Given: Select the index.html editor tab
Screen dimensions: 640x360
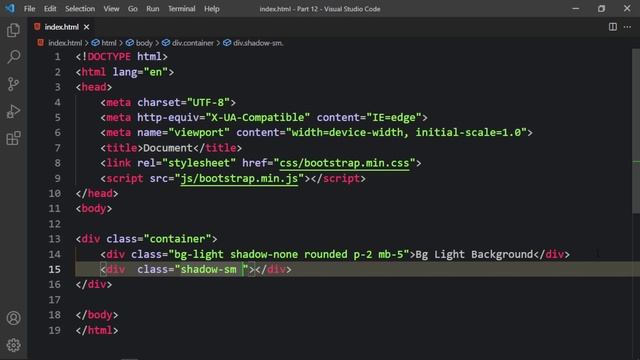Looking at the screenshot, I should 61,27.
